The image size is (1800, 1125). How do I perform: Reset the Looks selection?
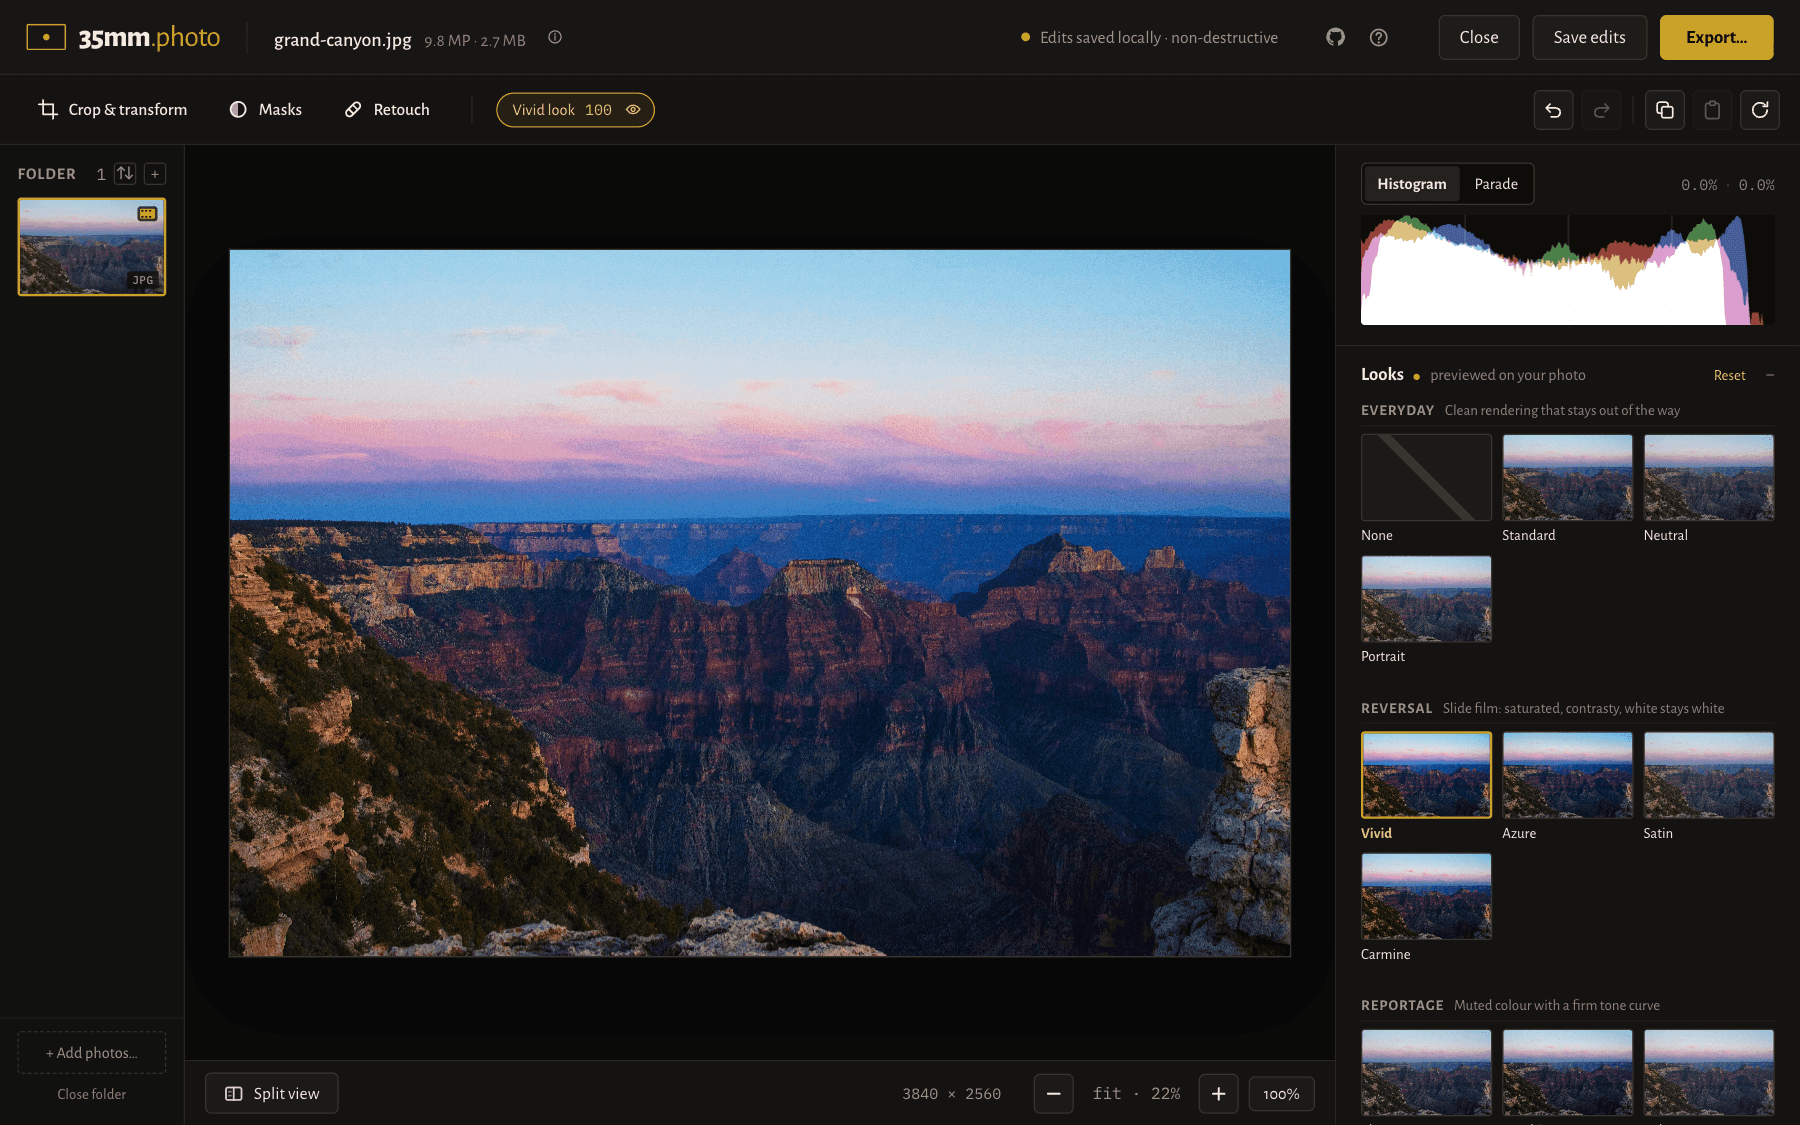[1729, 375]
